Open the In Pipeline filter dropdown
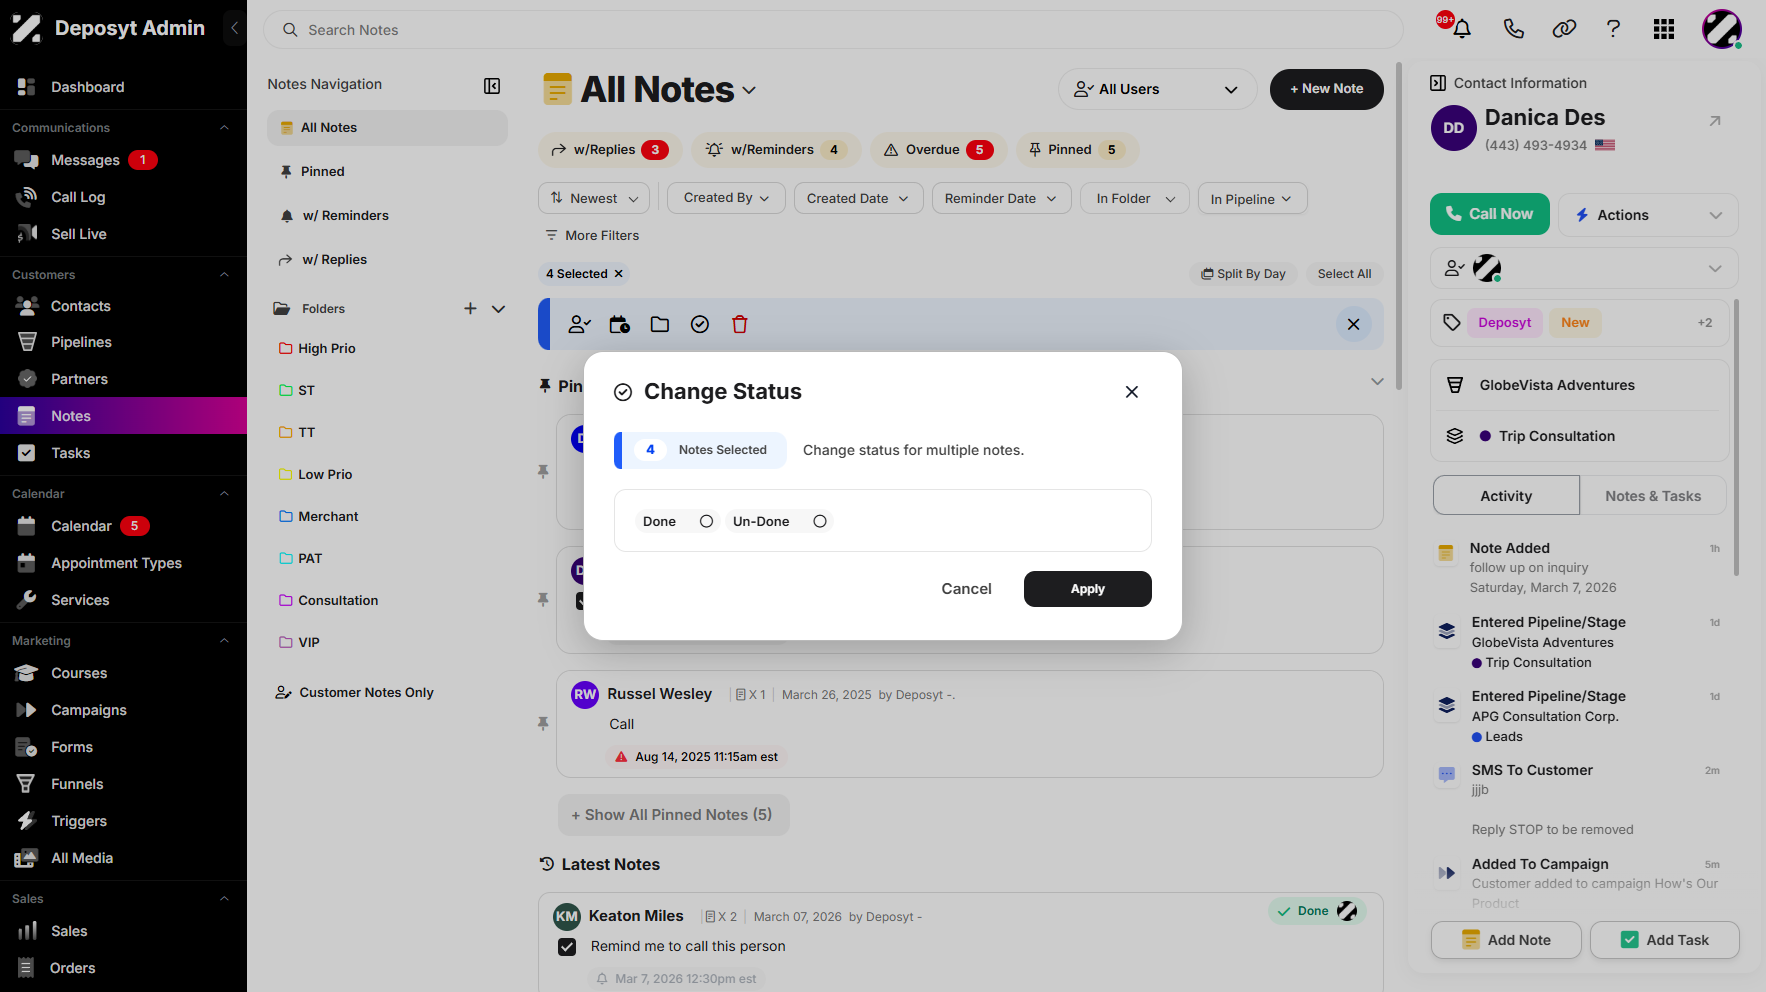 click(1252, 198)
